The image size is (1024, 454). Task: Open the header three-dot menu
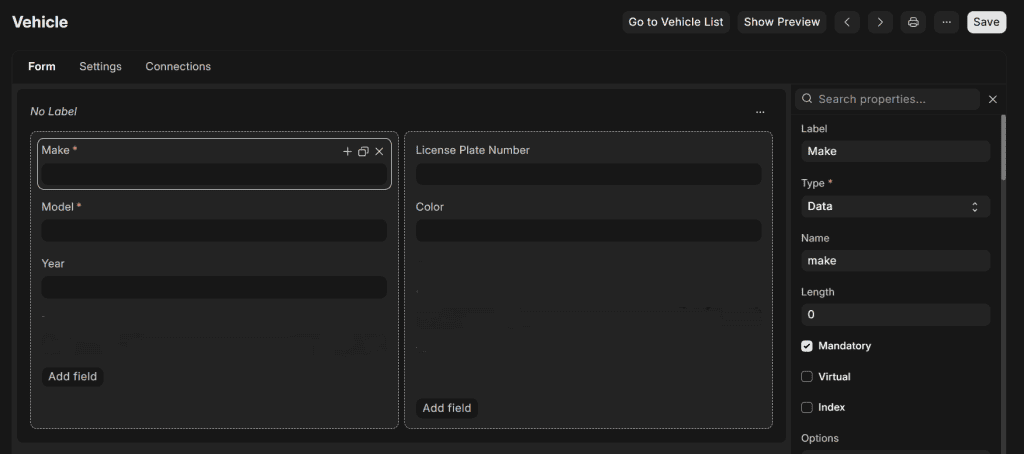[x=946, y=22]
